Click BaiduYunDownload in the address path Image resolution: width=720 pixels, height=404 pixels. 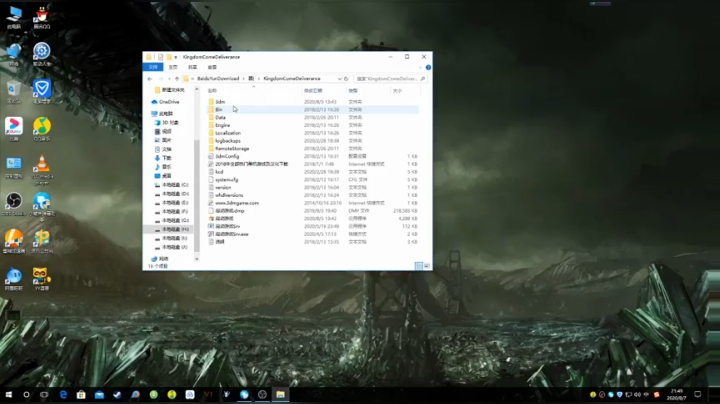[x=216, y=78]
